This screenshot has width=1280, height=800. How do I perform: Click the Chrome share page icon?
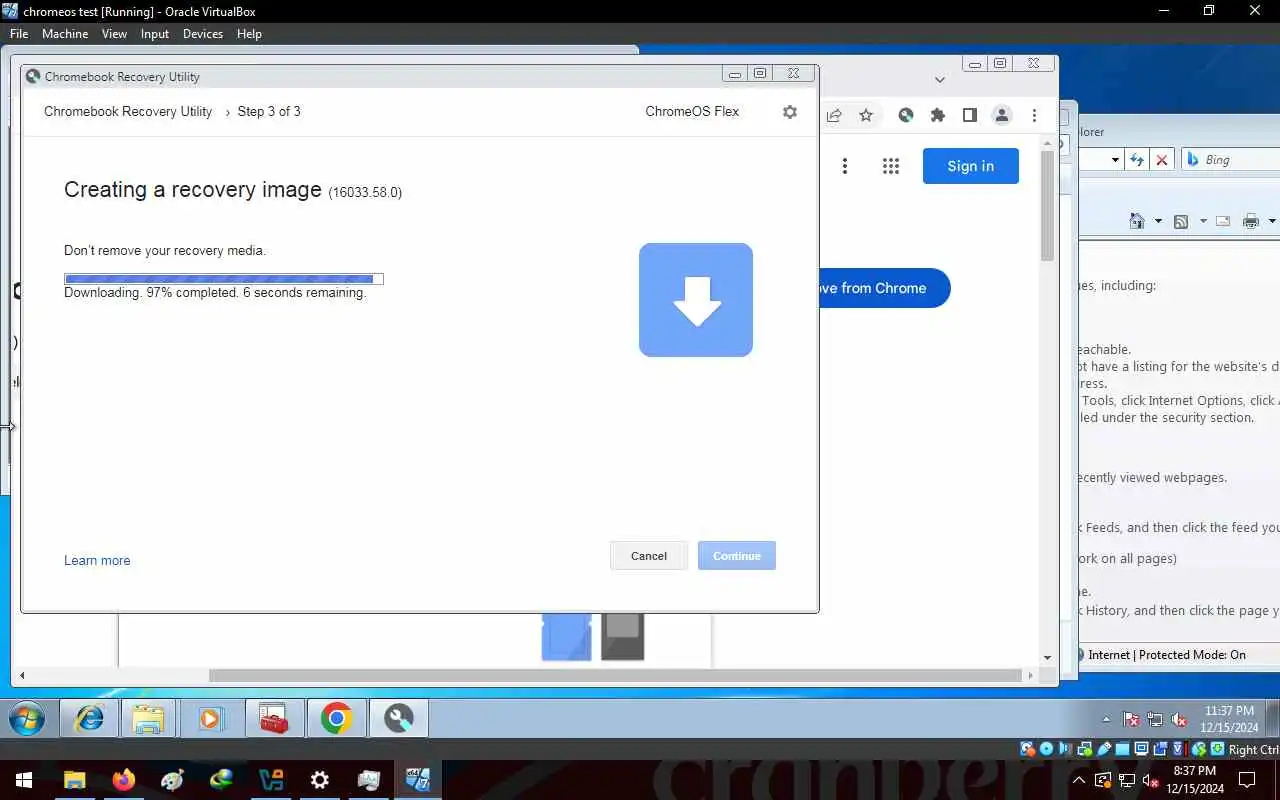click(834, 115)
